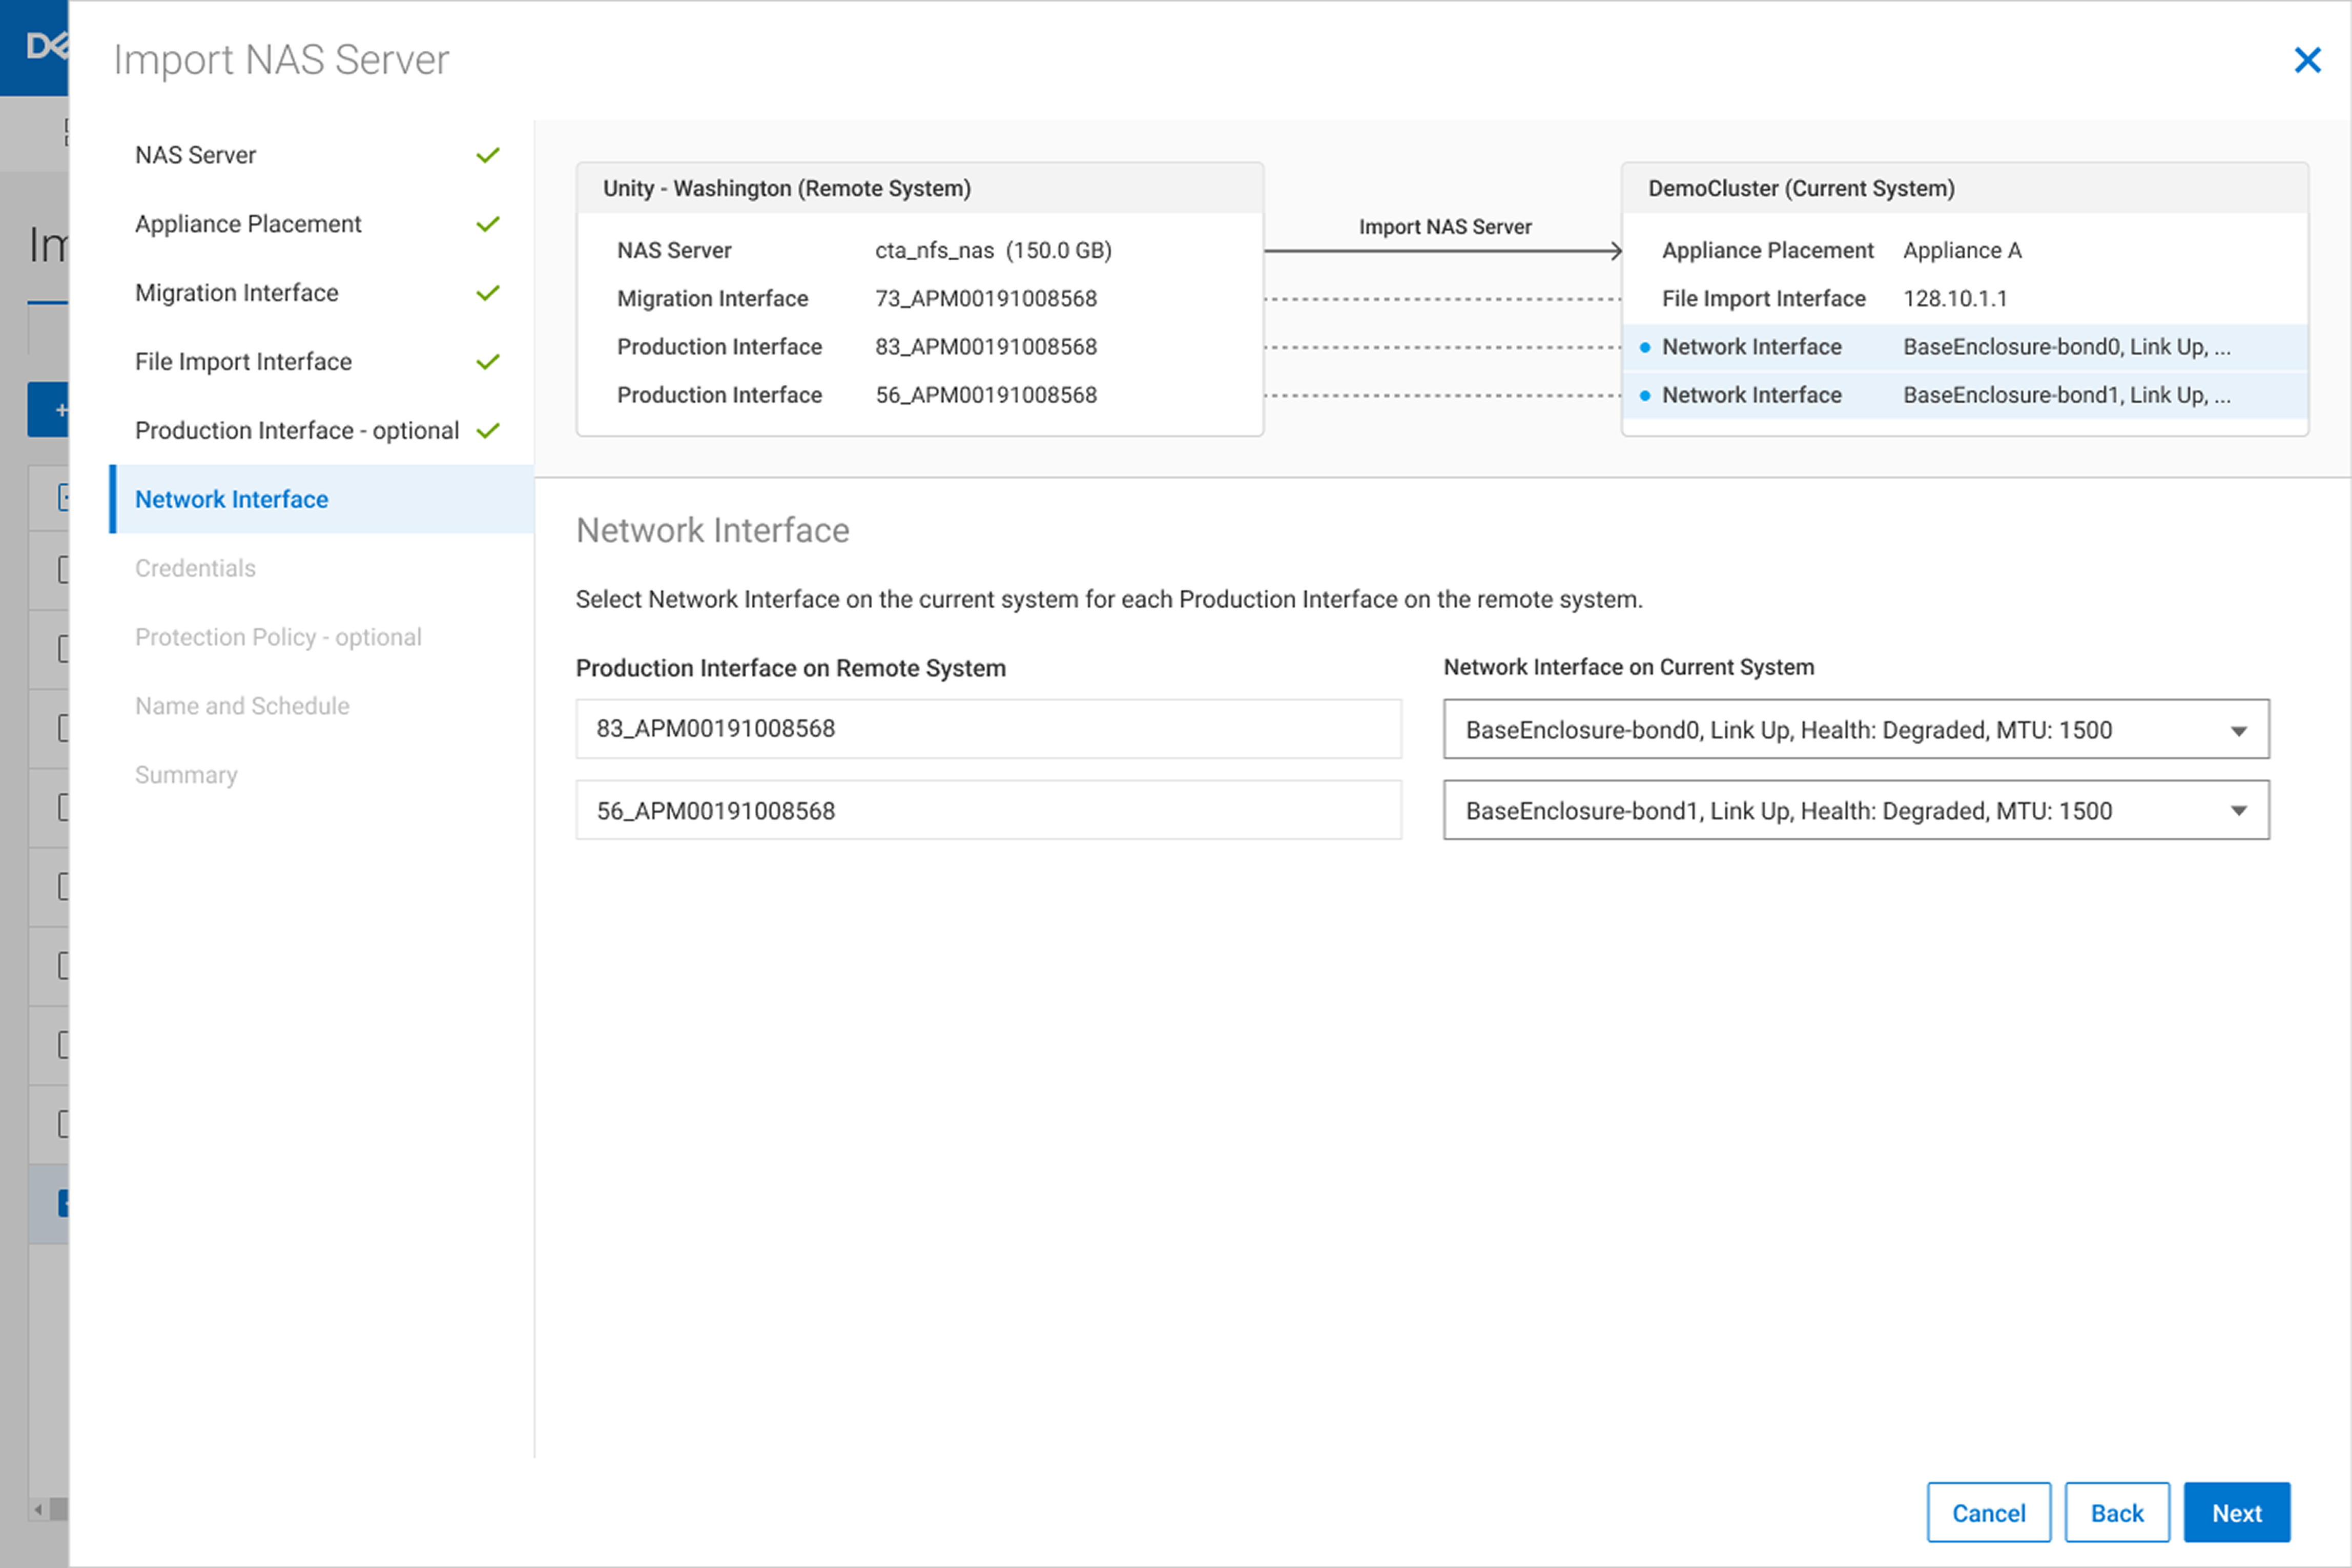
Task: Click the checkmark next to File Import Interface
Action: (488, 362)
